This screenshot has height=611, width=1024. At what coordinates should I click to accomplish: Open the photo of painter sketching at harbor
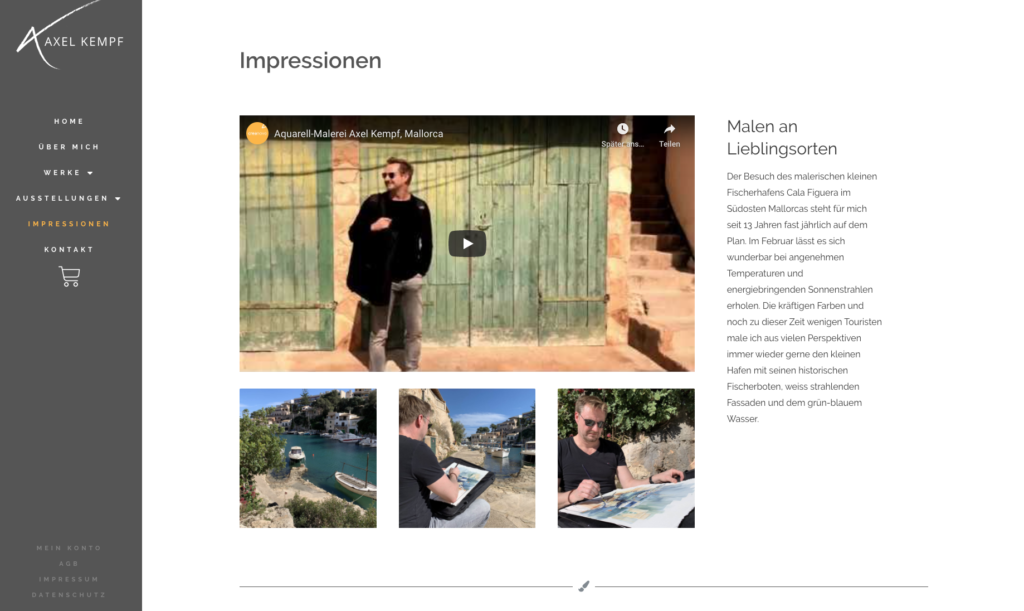click(467, 458)
